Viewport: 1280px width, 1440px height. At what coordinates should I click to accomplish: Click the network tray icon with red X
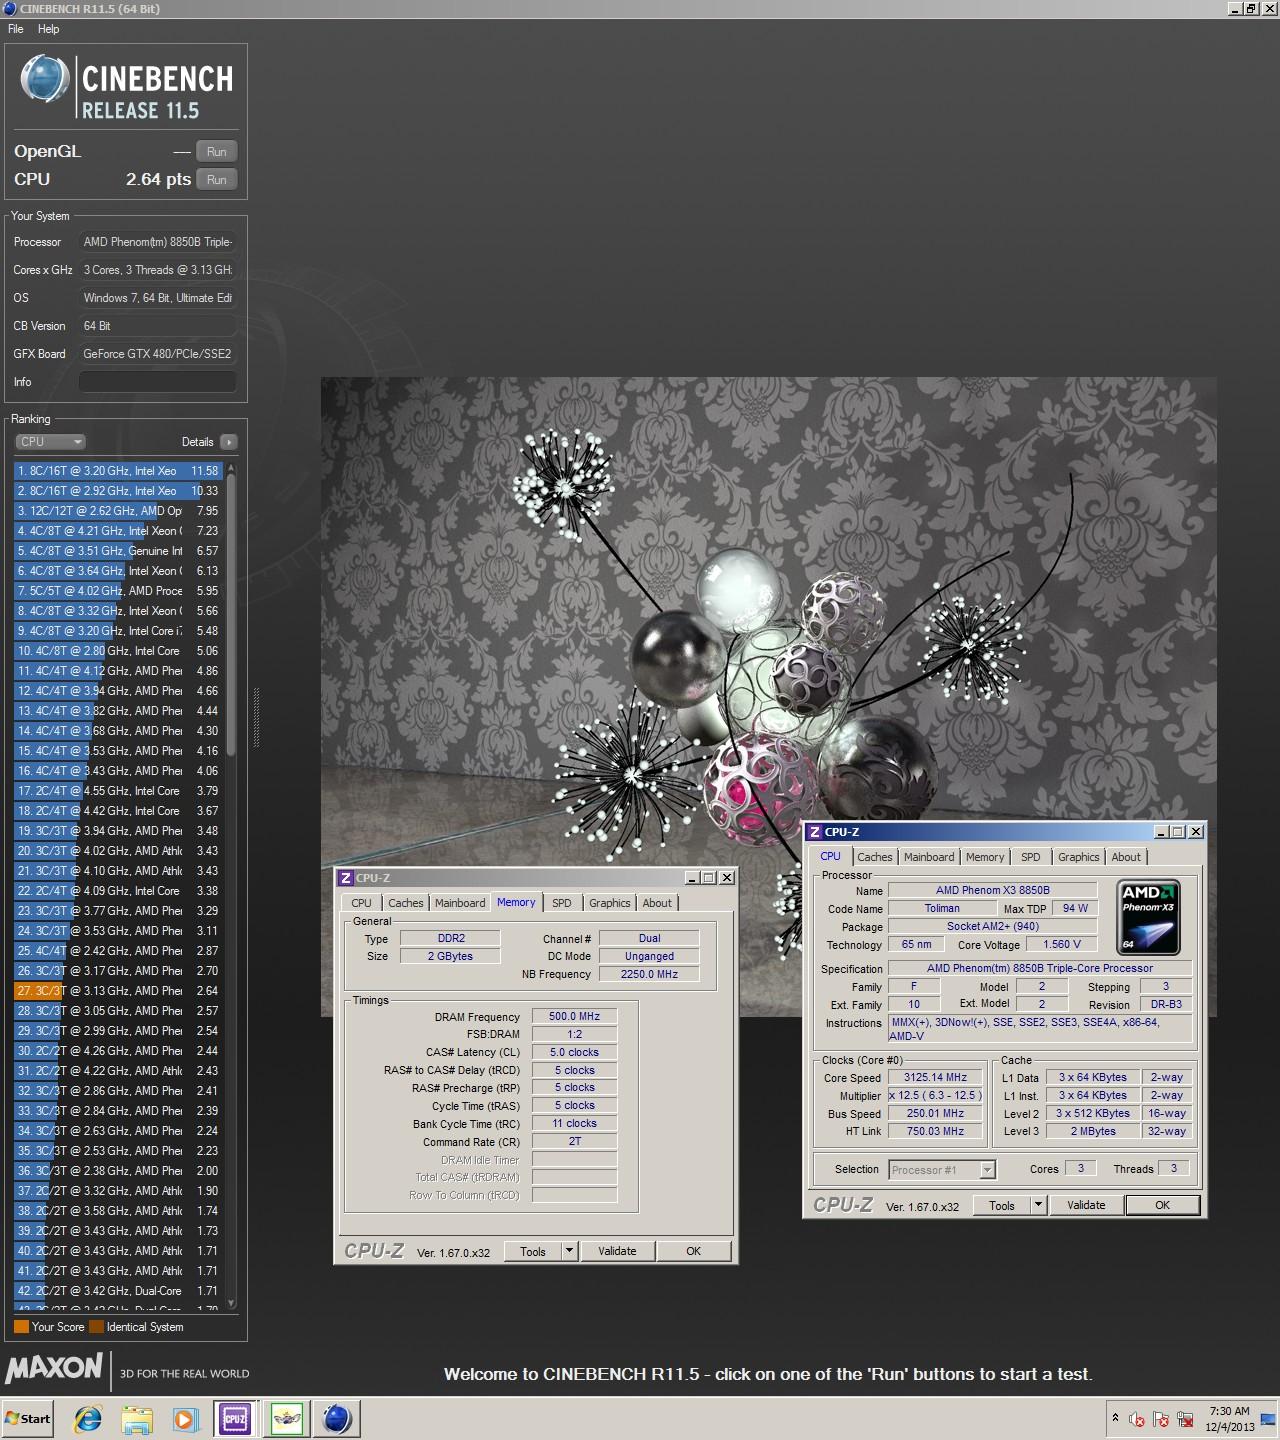coord(1186,1419)
